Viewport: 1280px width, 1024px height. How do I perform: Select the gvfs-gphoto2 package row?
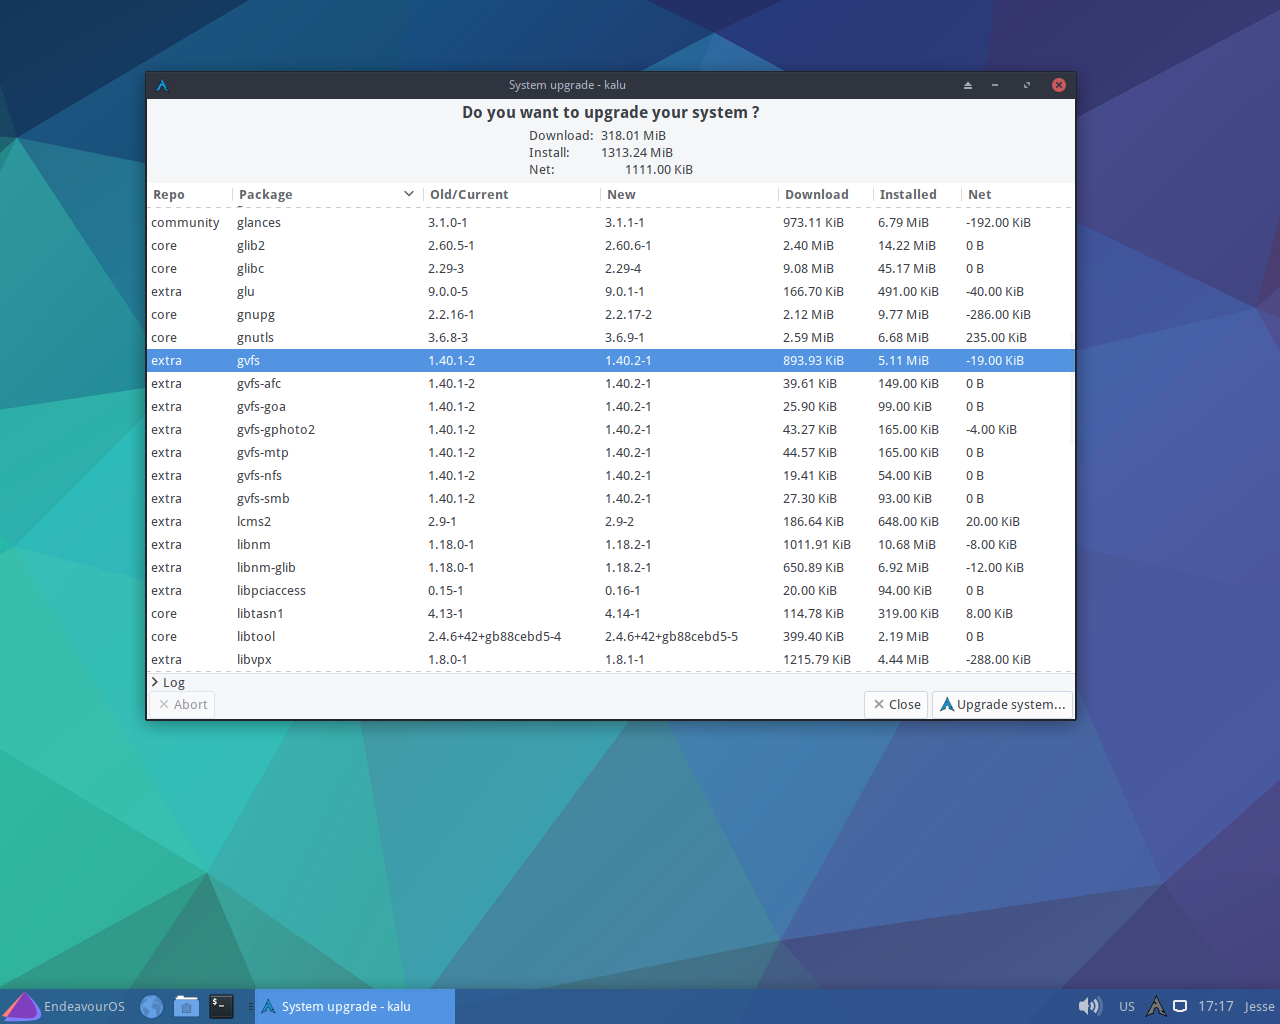click(x=610, y=429)
